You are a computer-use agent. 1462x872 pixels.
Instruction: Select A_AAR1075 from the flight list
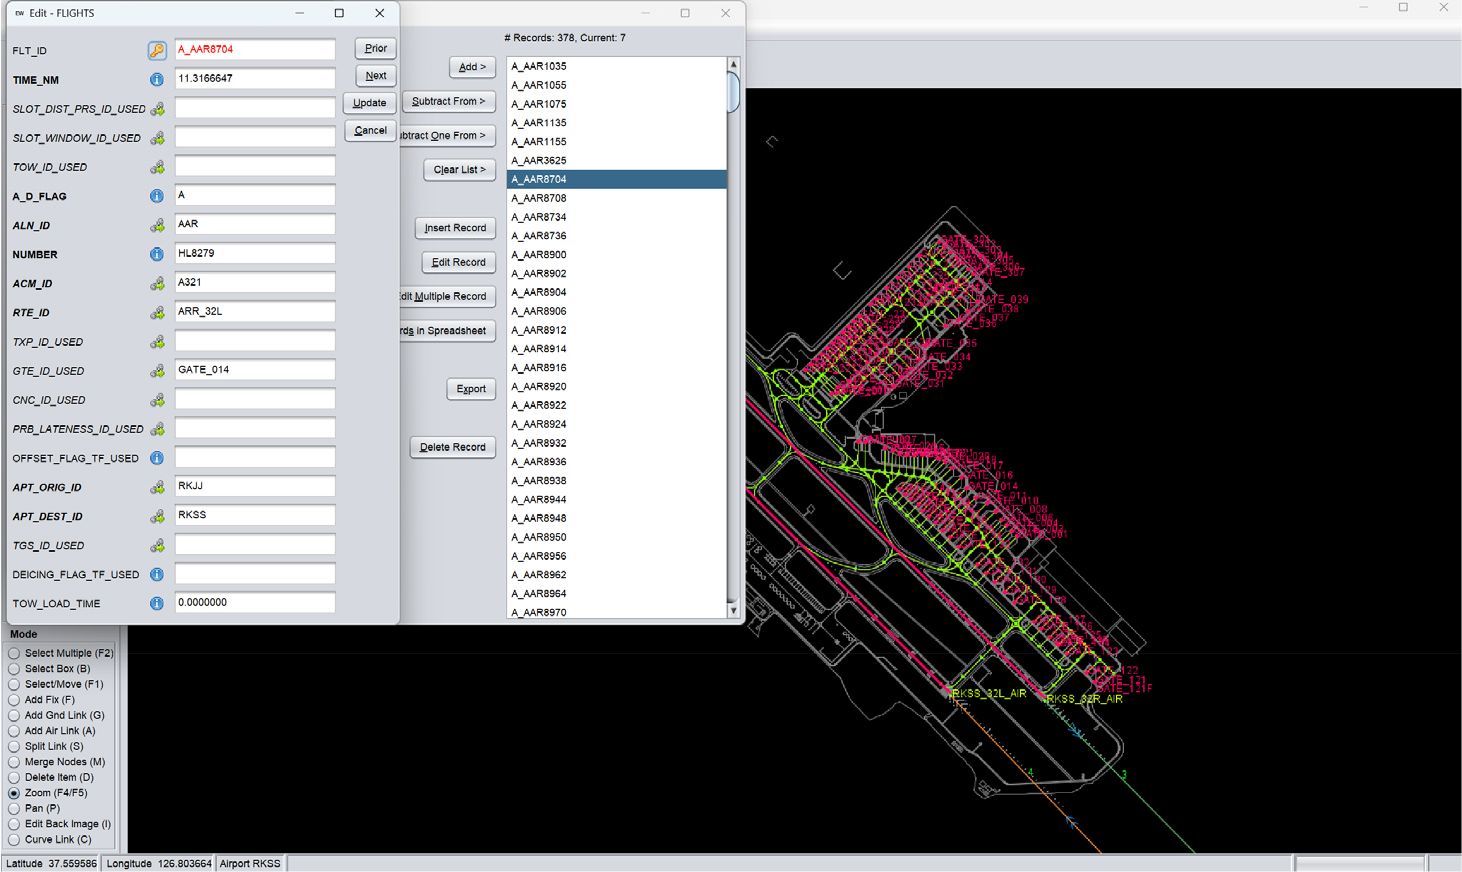pos(539,104)
